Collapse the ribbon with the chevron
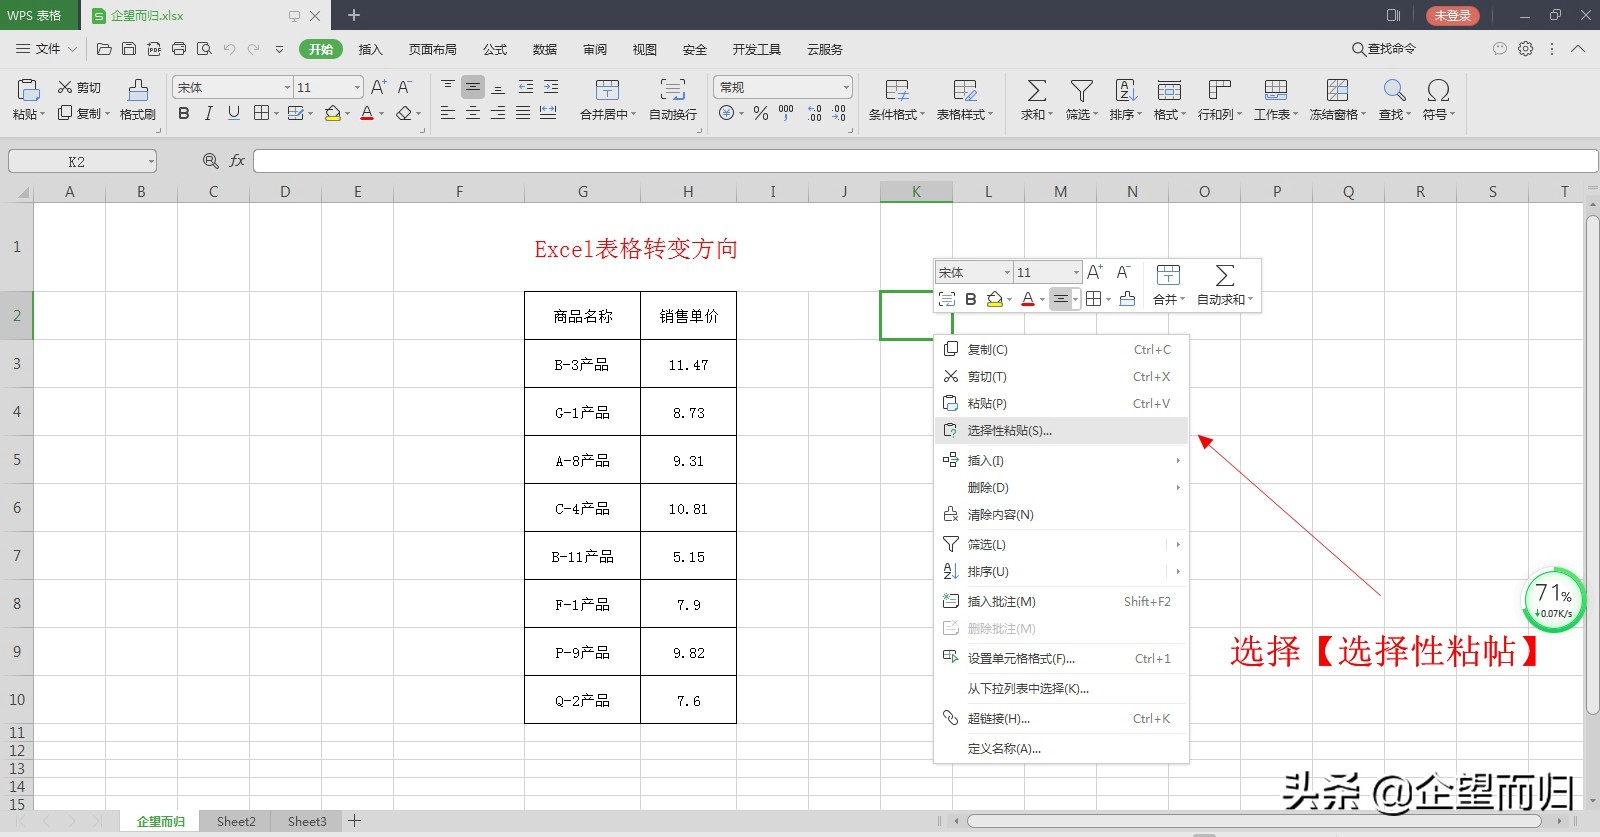 (1578, 48)
